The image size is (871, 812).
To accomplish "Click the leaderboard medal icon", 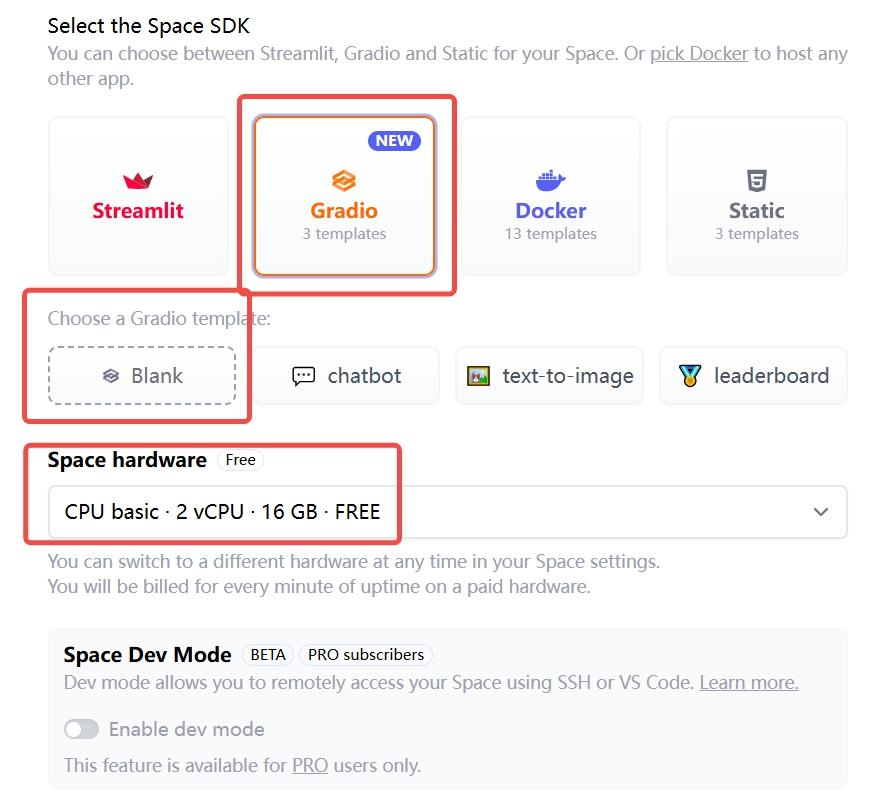I will click(x=690, y=376).
